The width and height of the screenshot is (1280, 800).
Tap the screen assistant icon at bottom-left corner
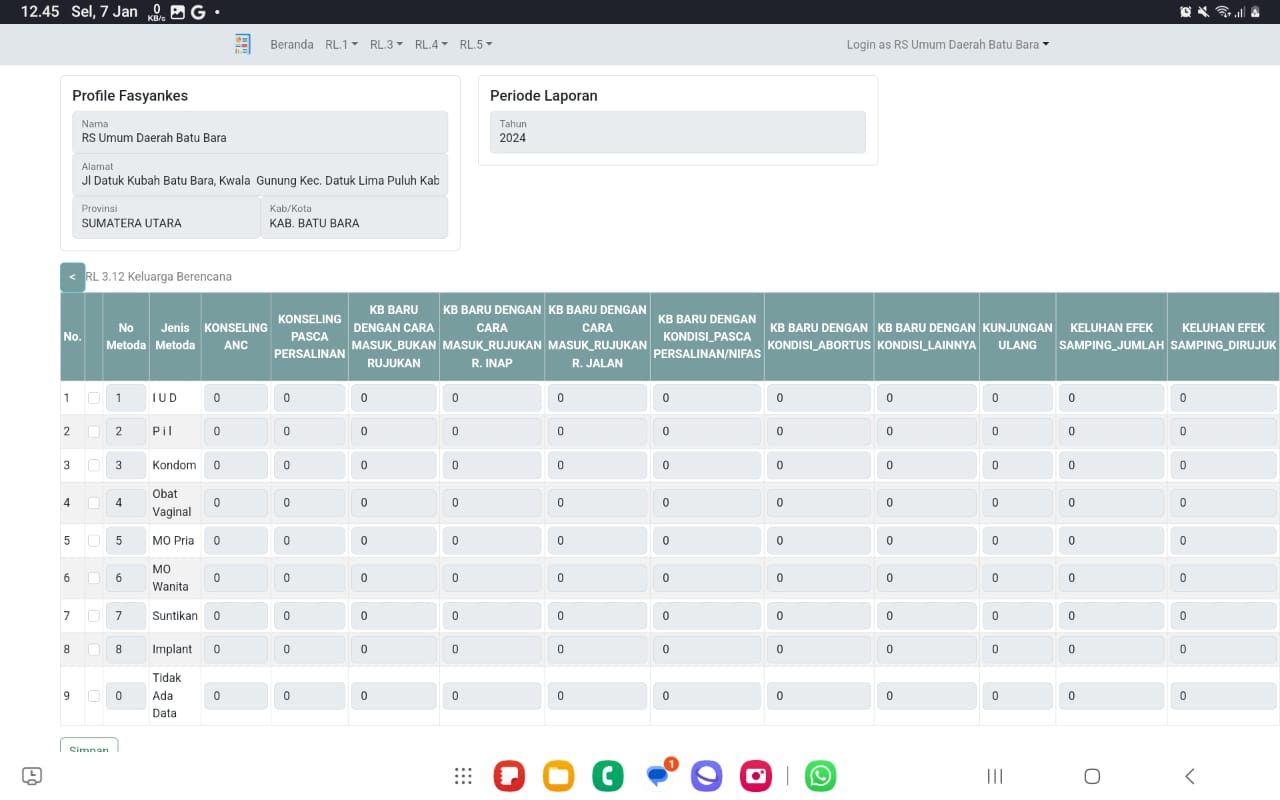click(32, 776)
